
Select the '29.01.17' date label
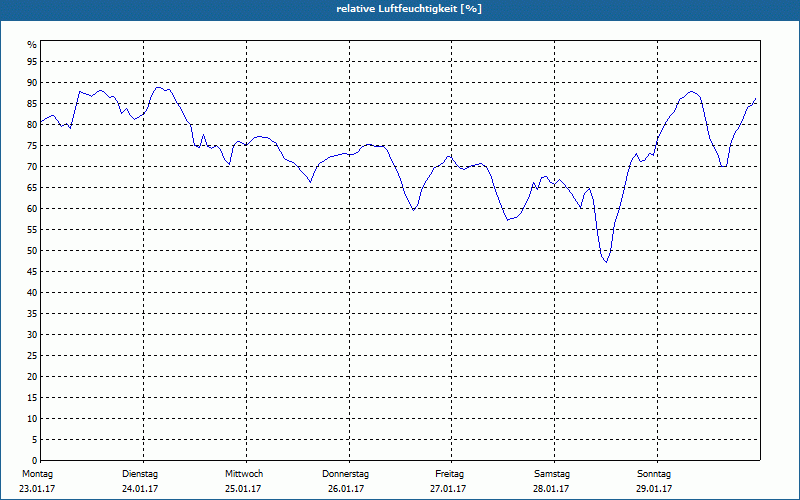(654, 489)
